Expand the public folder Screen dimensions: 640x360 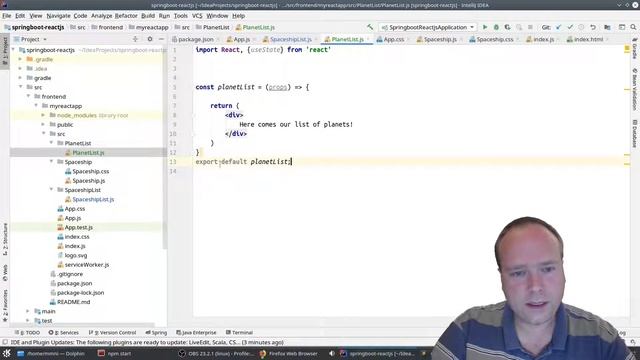(43, 124)
